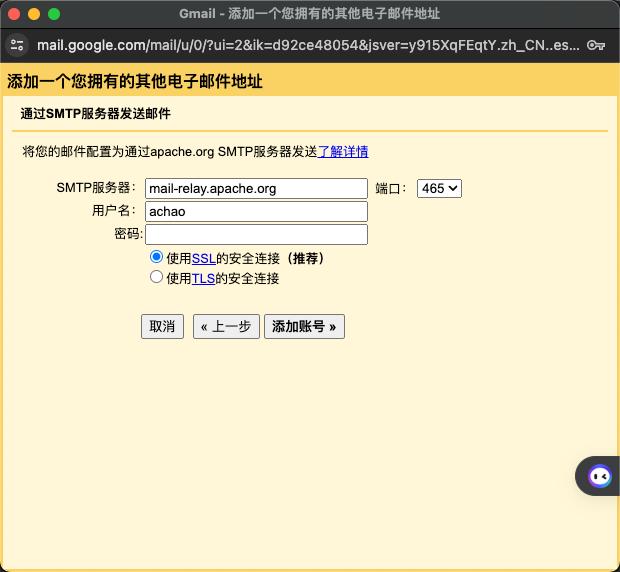620x572 pixels.
Task: Focus the SMTP server field mail-relay.apache.org
Action: click(256, 188)
